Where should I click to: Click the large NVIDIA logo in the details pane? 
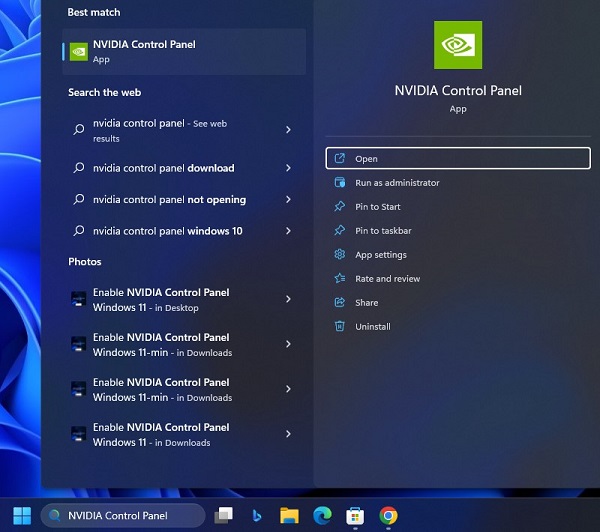pyautogui.click(x=458, y=45)
